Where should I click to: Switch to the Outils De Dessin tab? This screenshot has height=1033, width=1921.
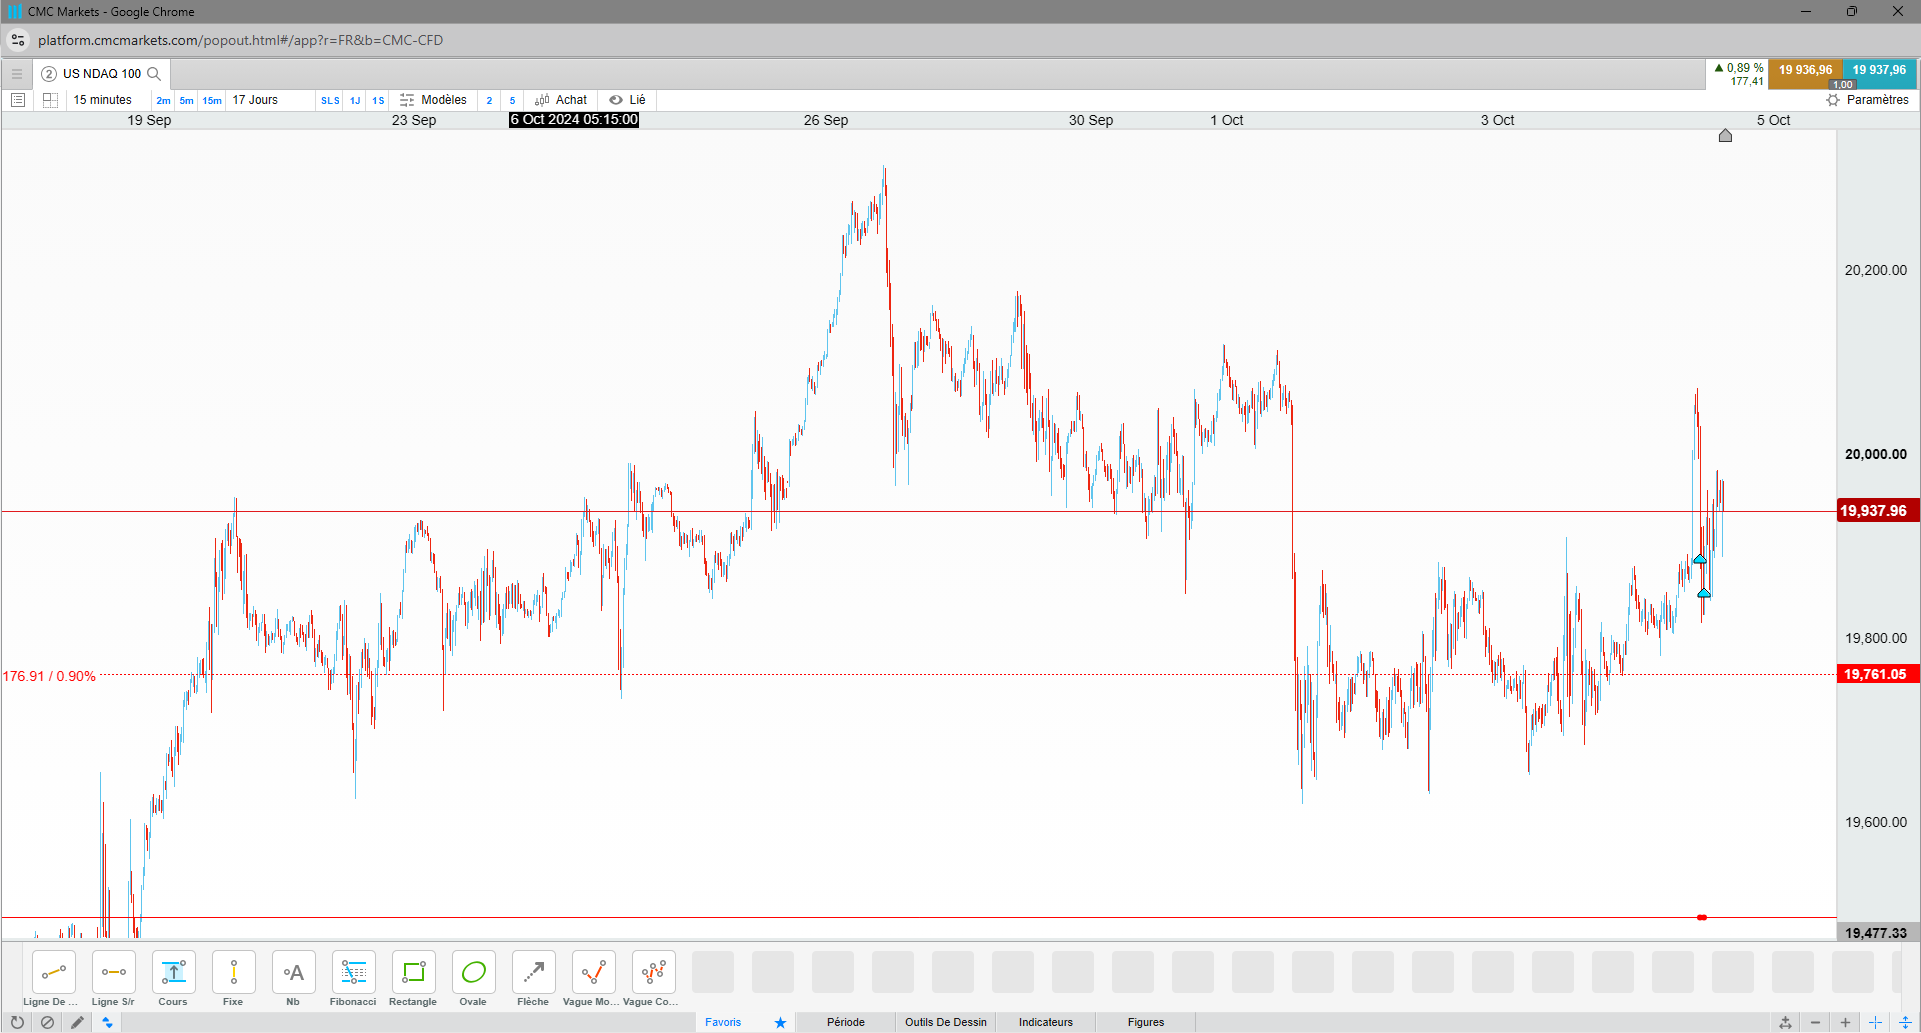point(946,1022)
